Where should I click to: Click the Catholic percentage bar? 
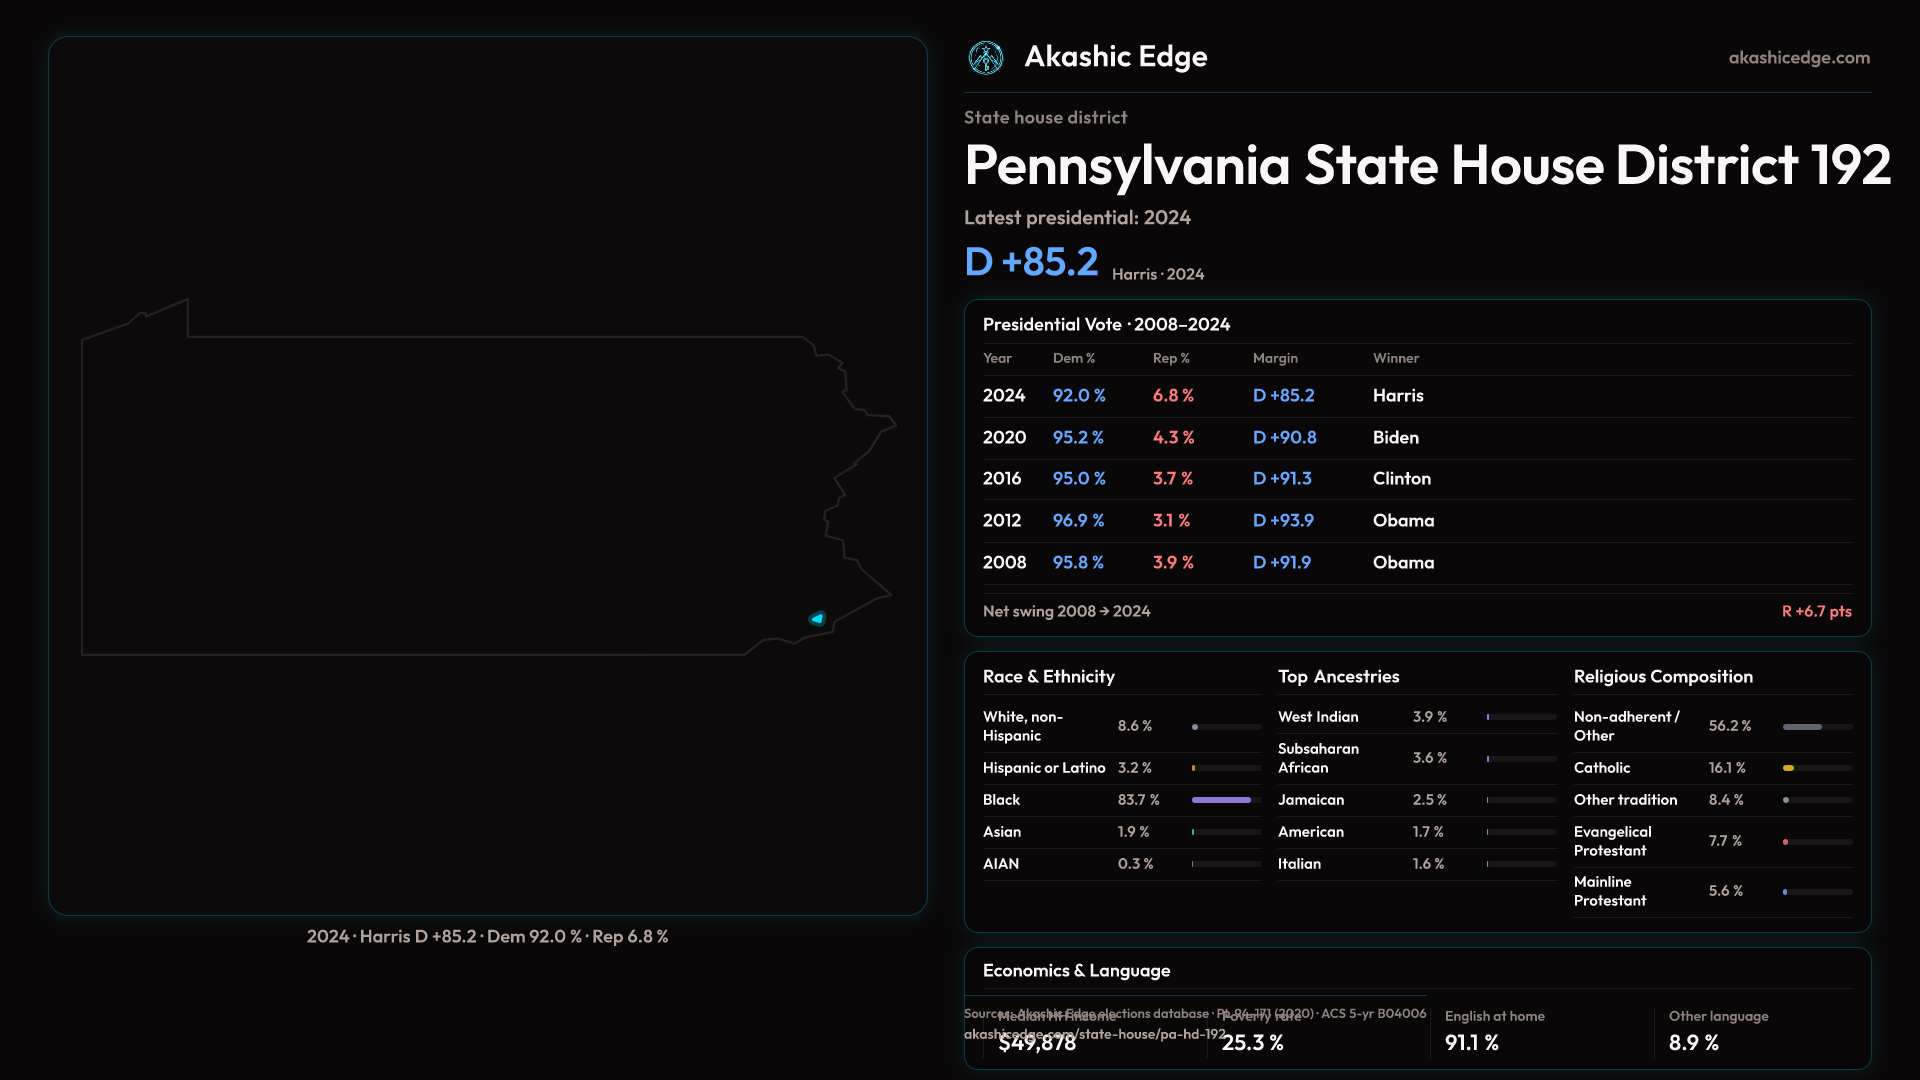pyautogui.click(x=1816, y=768)
